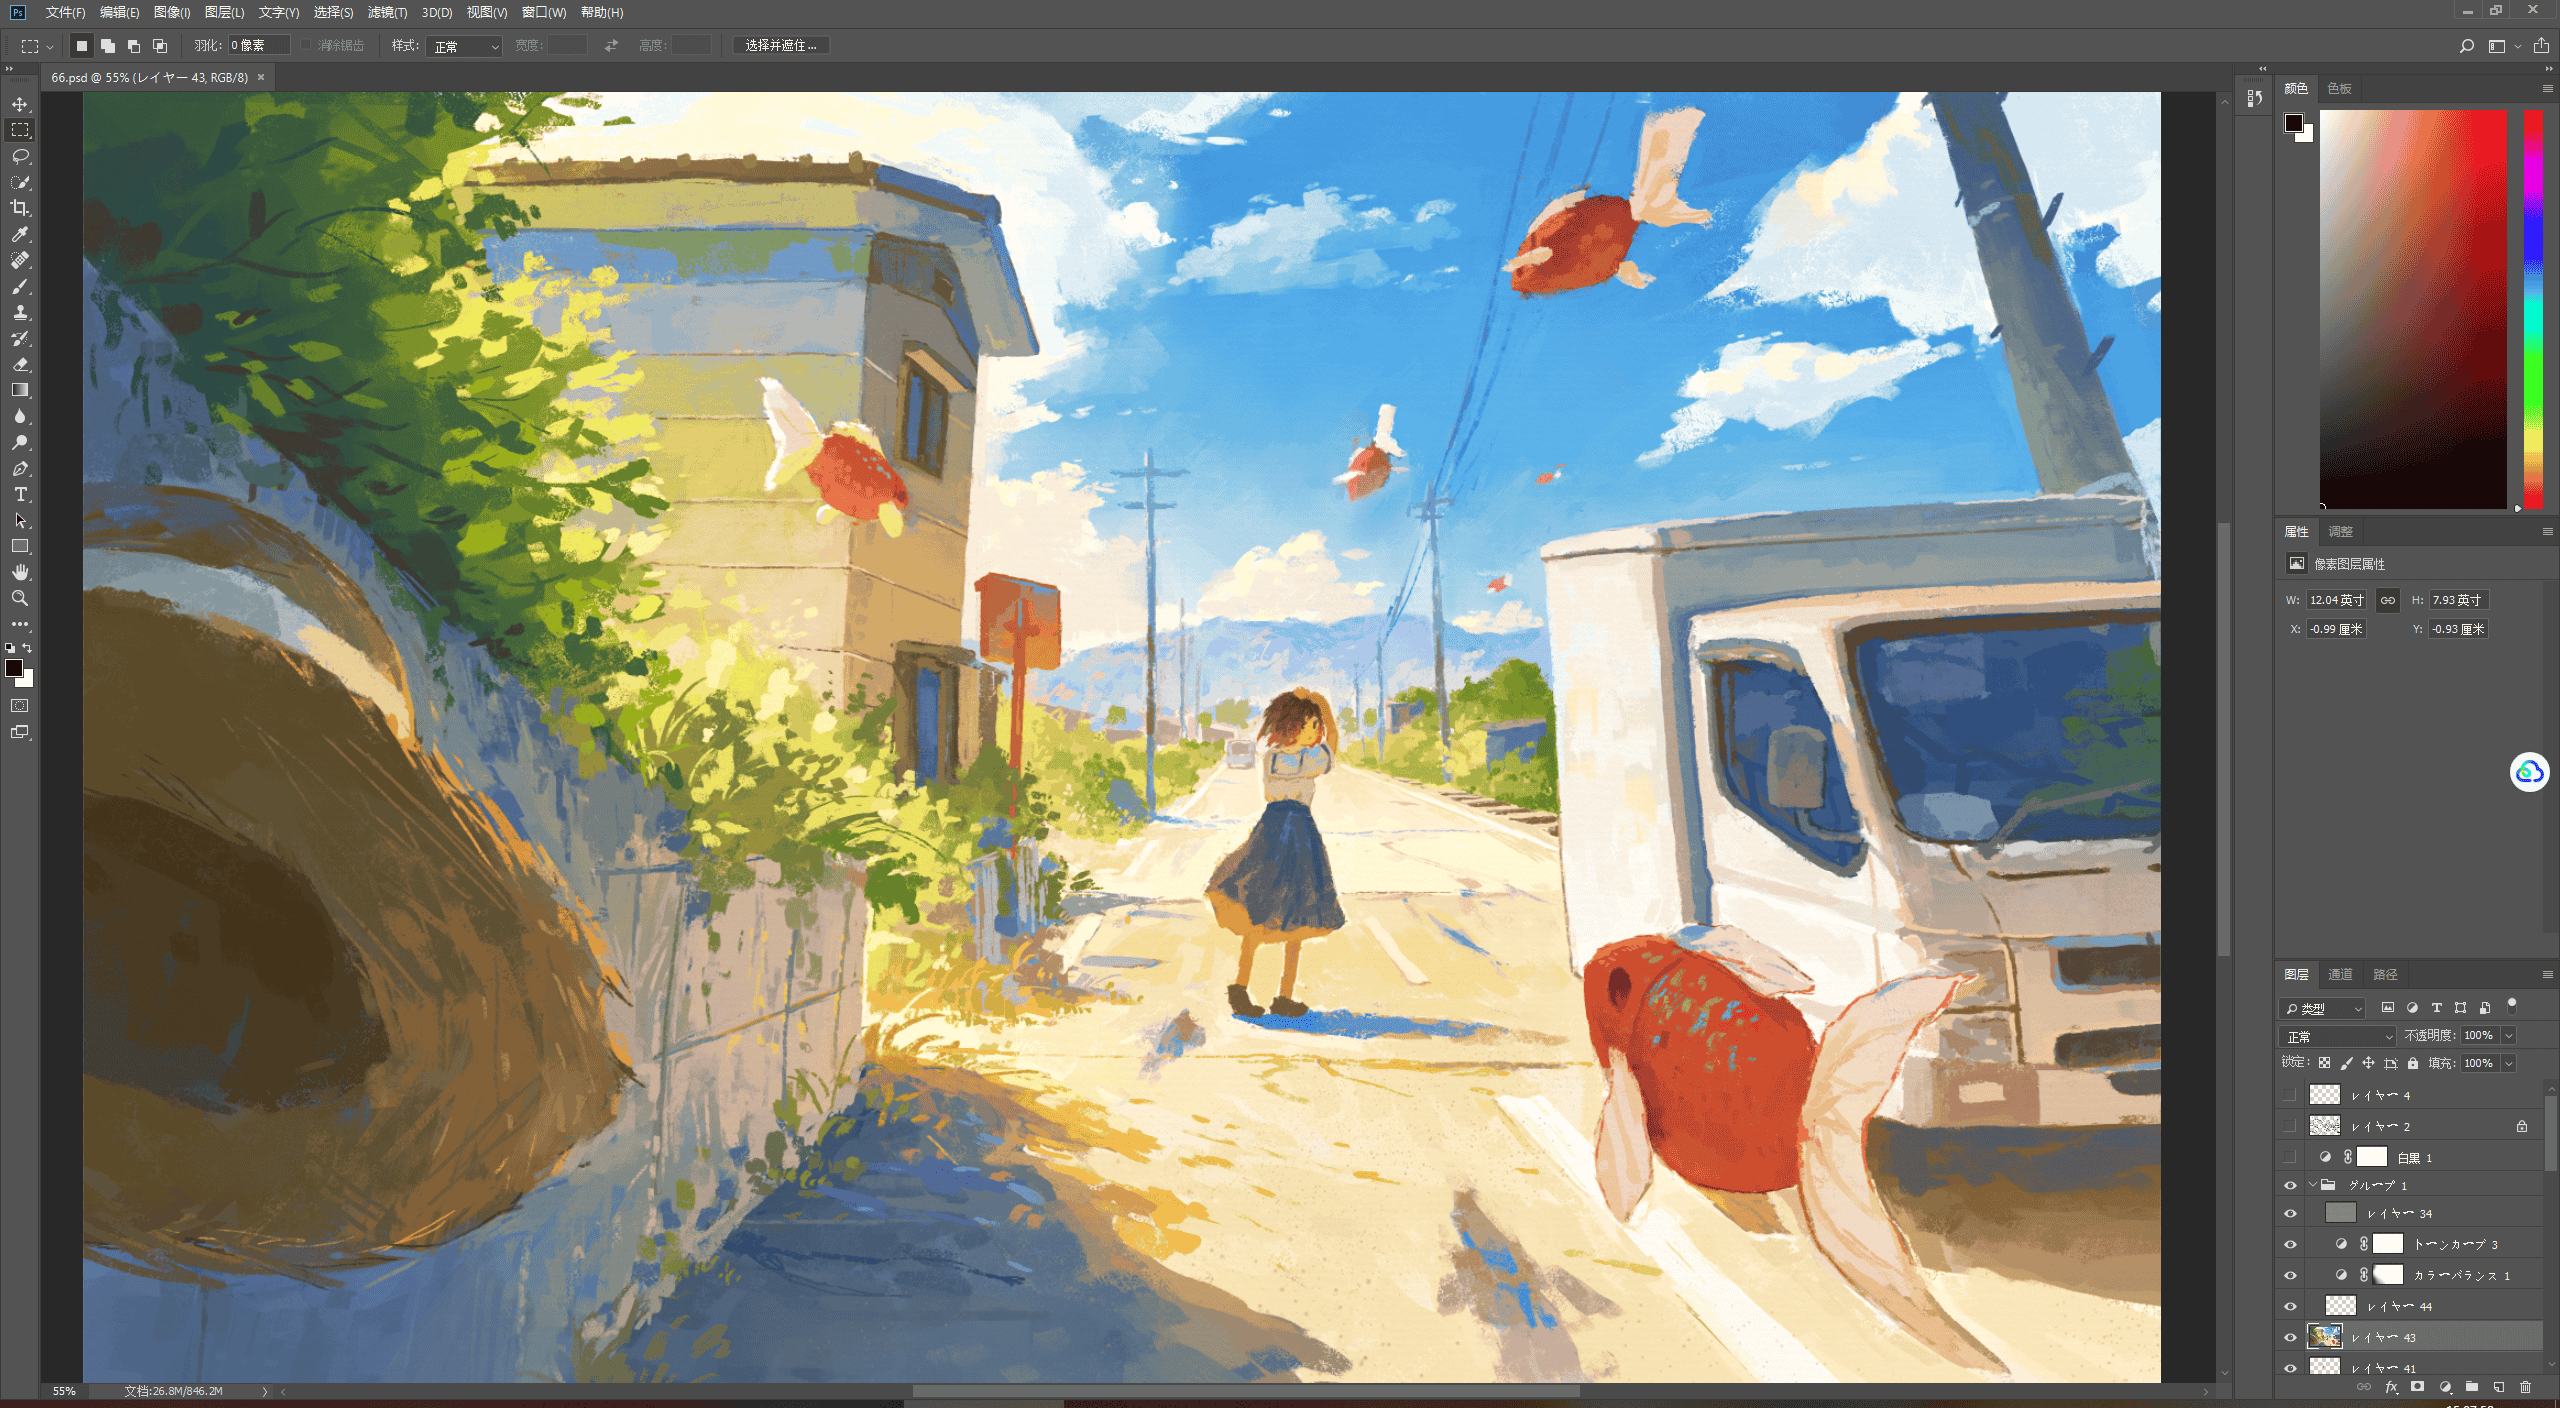The height and width of the screenshot is (1408, 2560).
Task: Open the 不透明度 opacity dropdown arrow
Action: [x=2509, y=1036]
